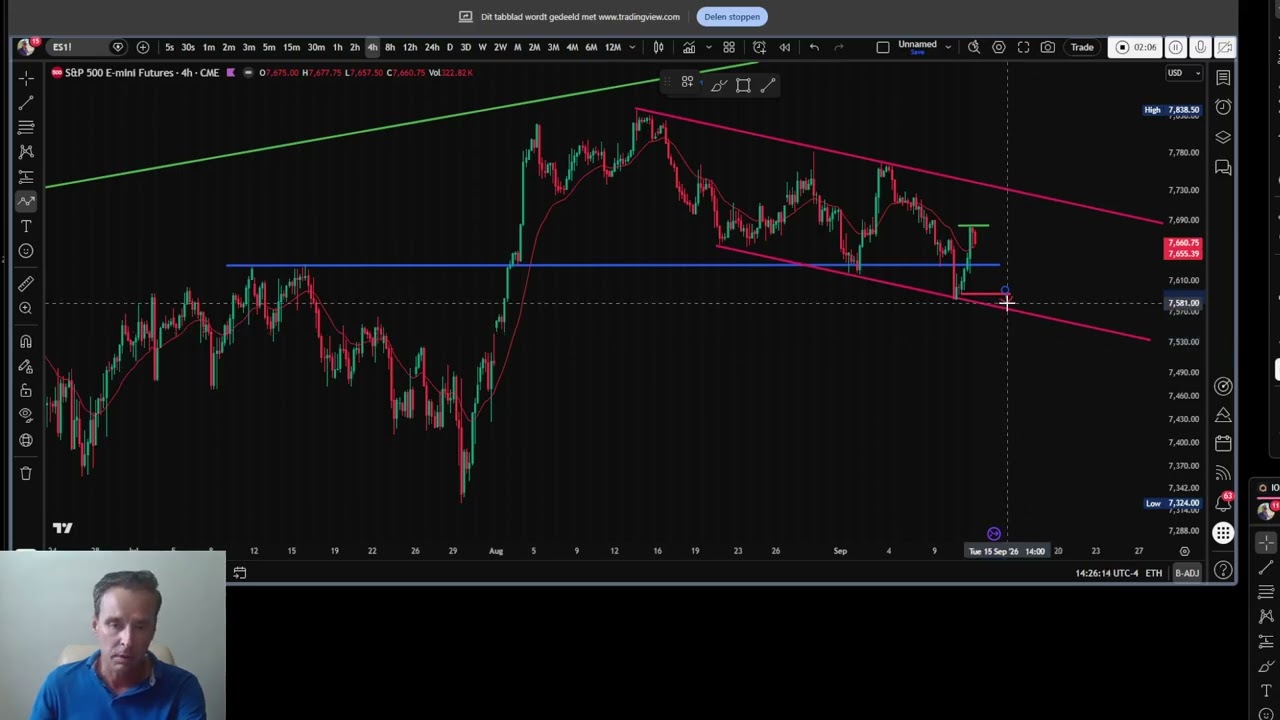Screen dimensions: 1280x720
Task: Open quick search in top toolbar
Action: [x=974, y=47]
